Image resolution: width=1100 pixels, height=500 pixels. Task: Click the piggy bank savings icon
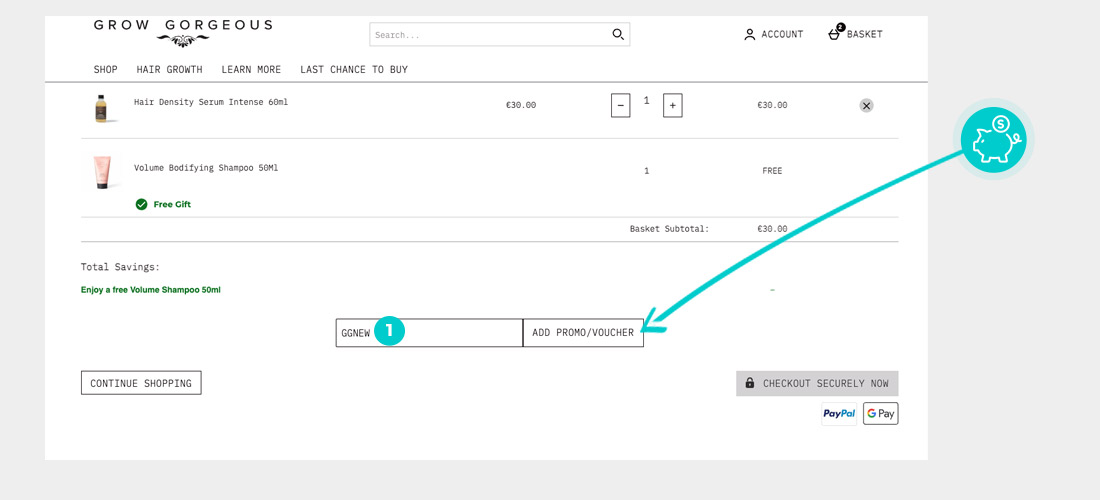coord(993,142)
